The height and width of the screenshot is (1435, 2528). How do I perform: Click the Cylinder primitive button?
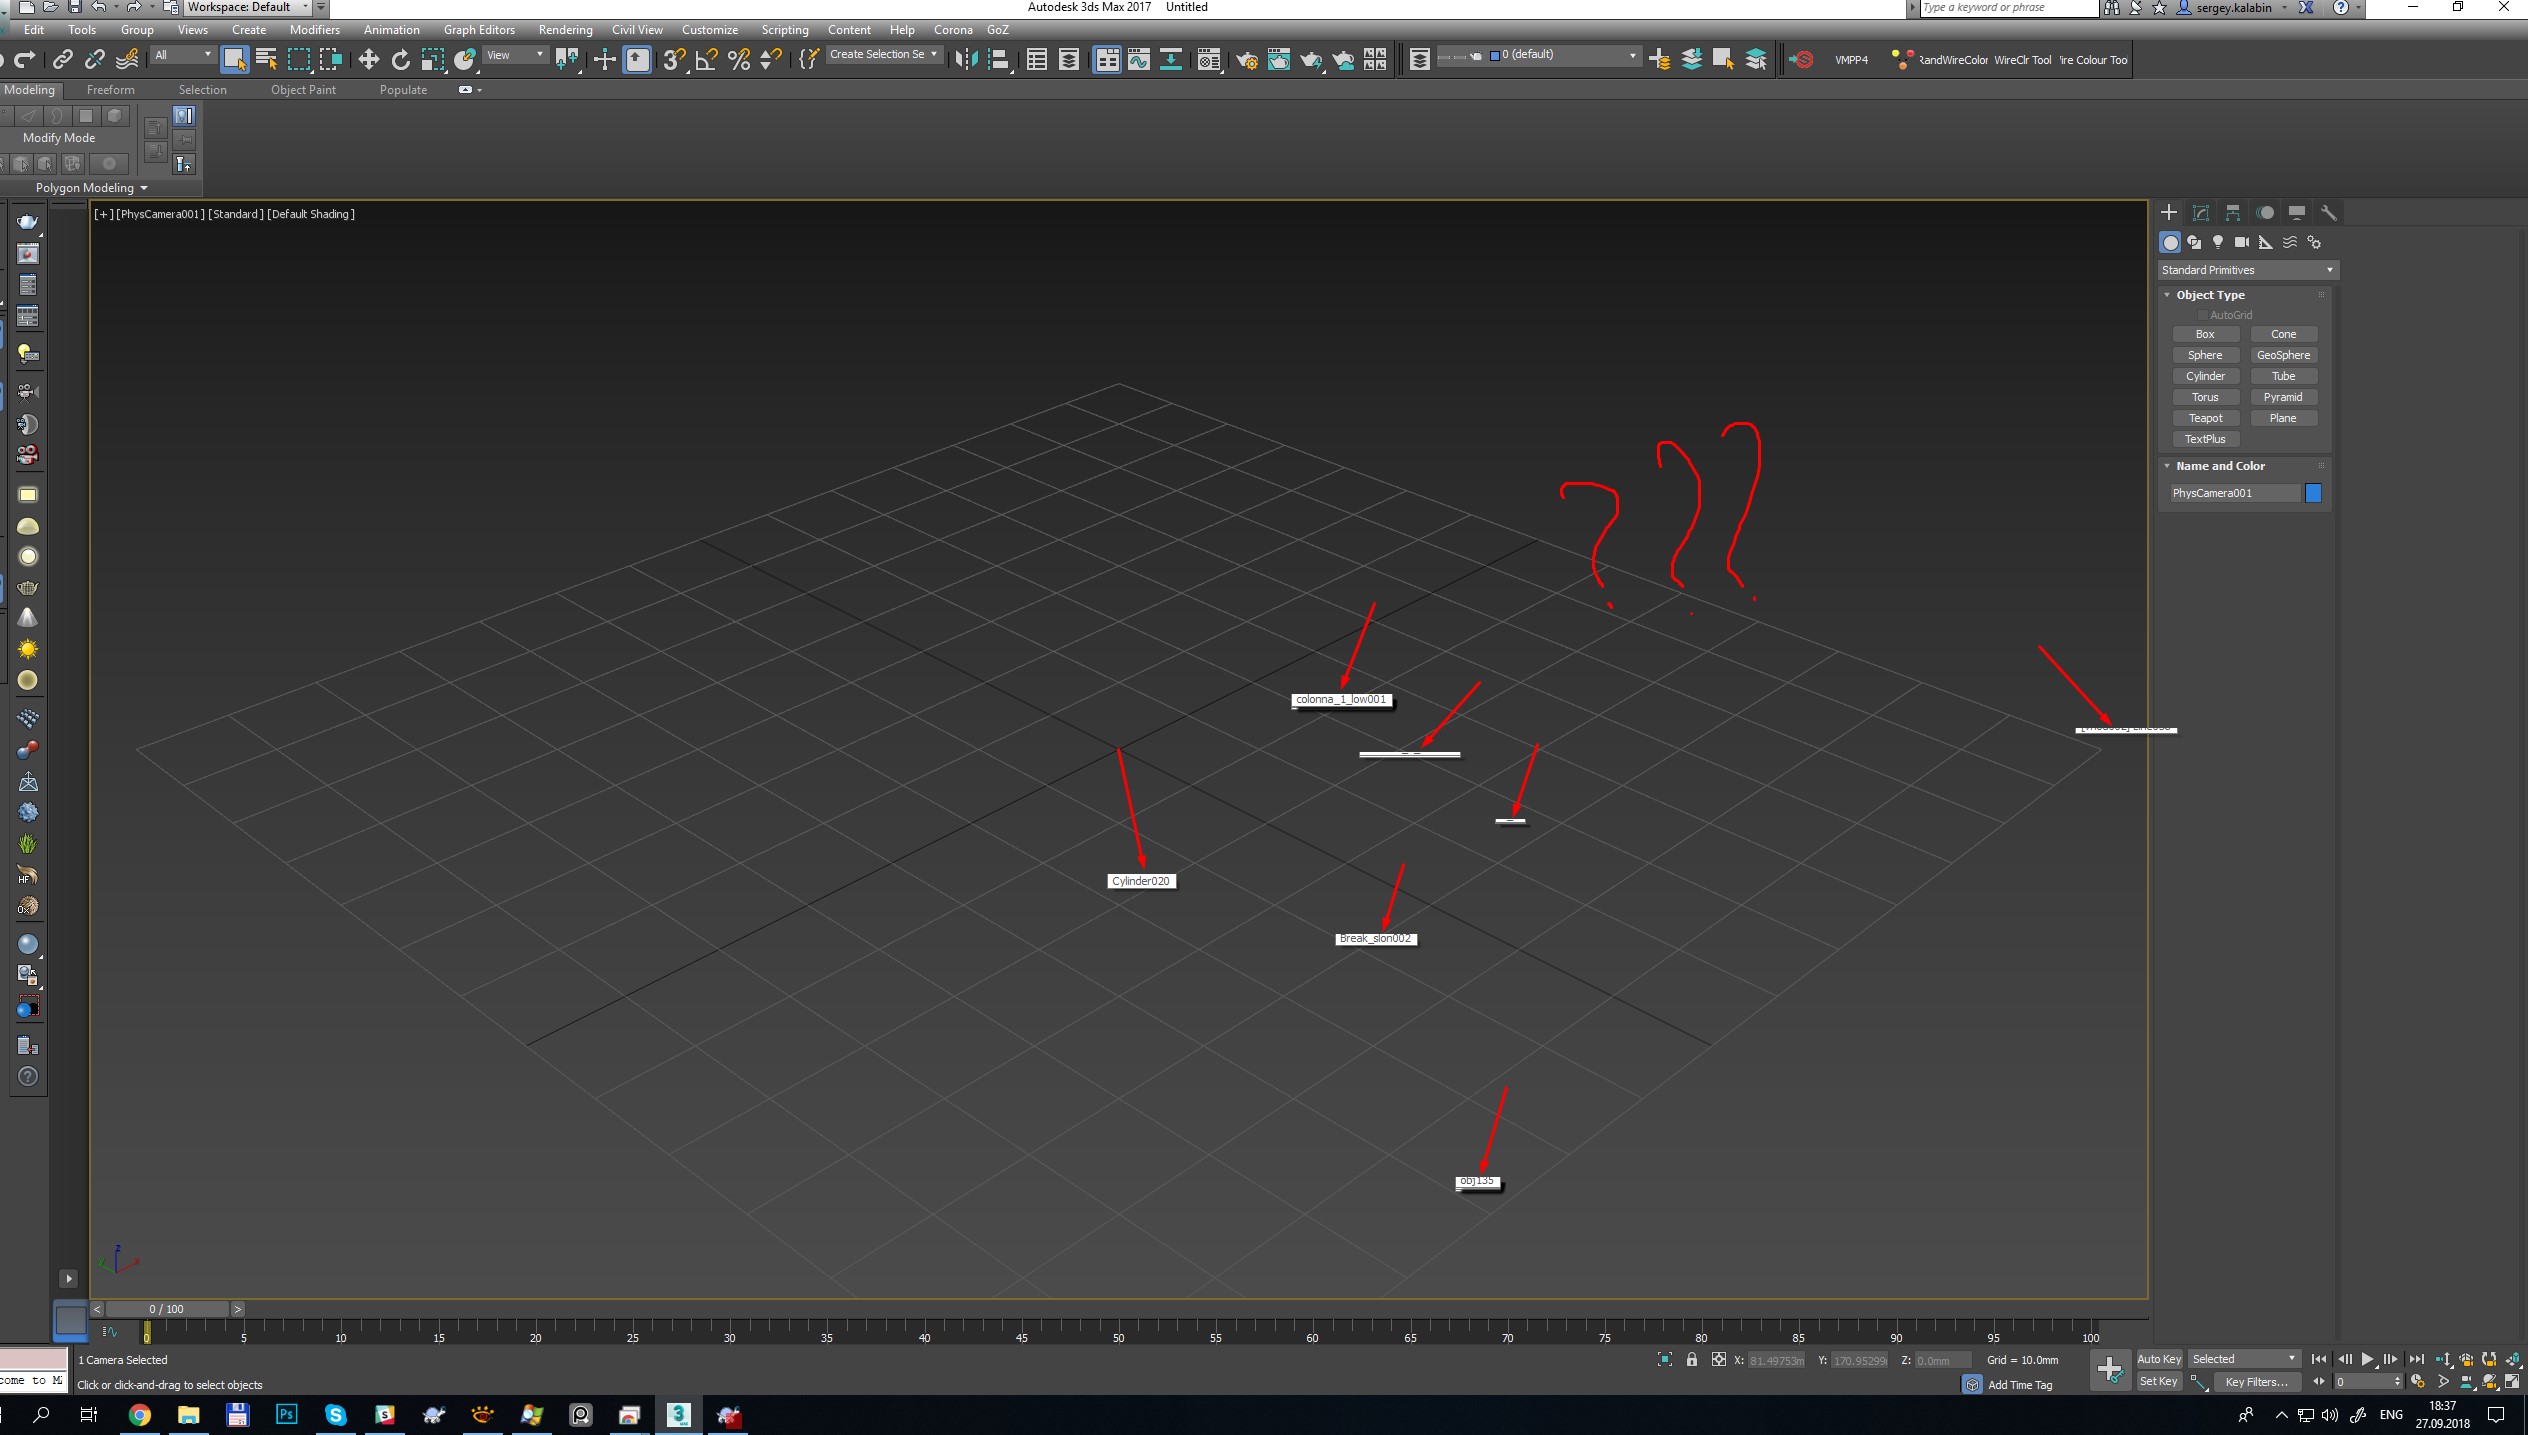point(2205,375)
